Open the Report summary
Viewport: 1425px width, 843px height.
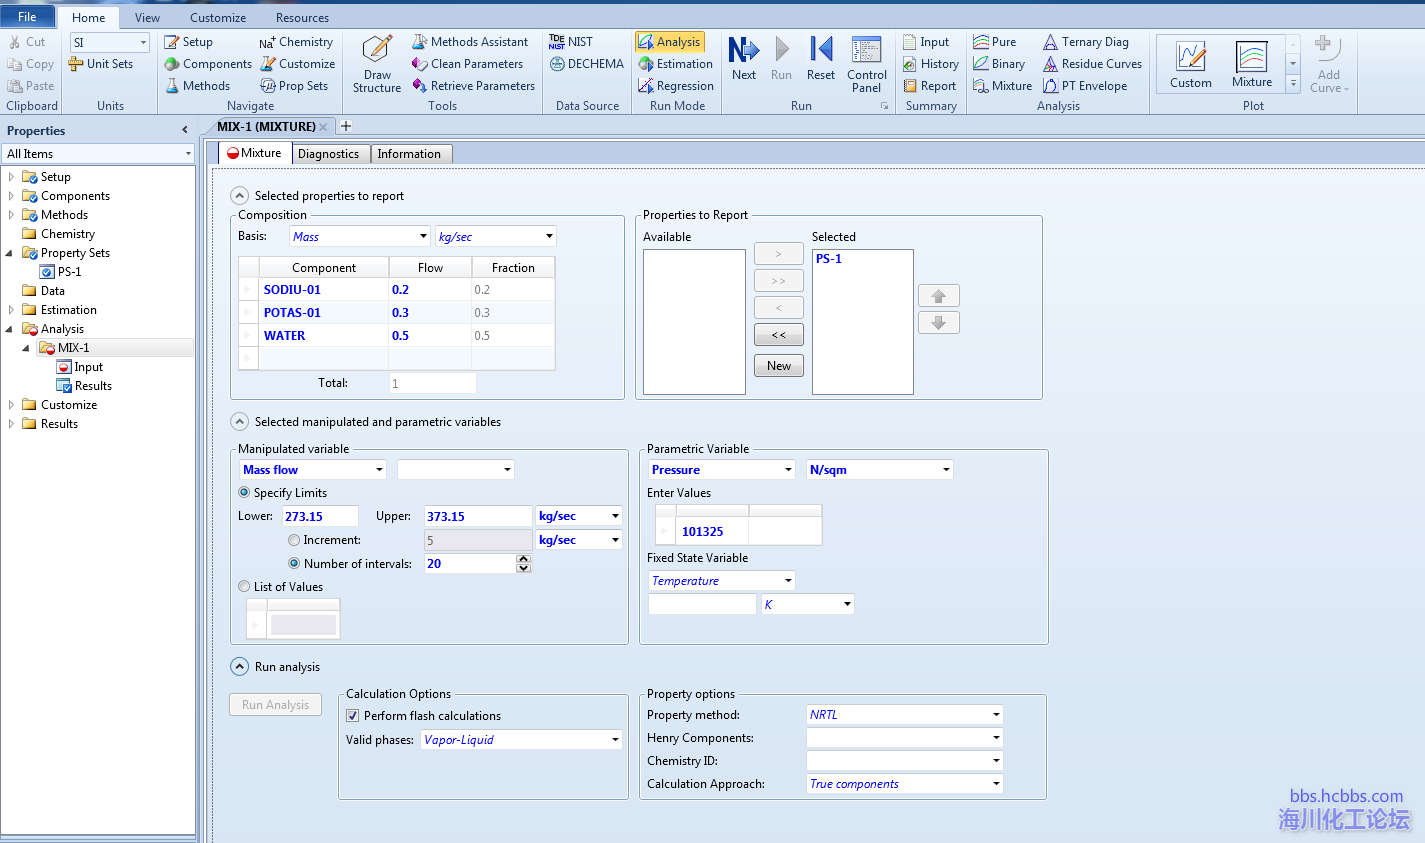pyautogui.click(x=930, y=86)
